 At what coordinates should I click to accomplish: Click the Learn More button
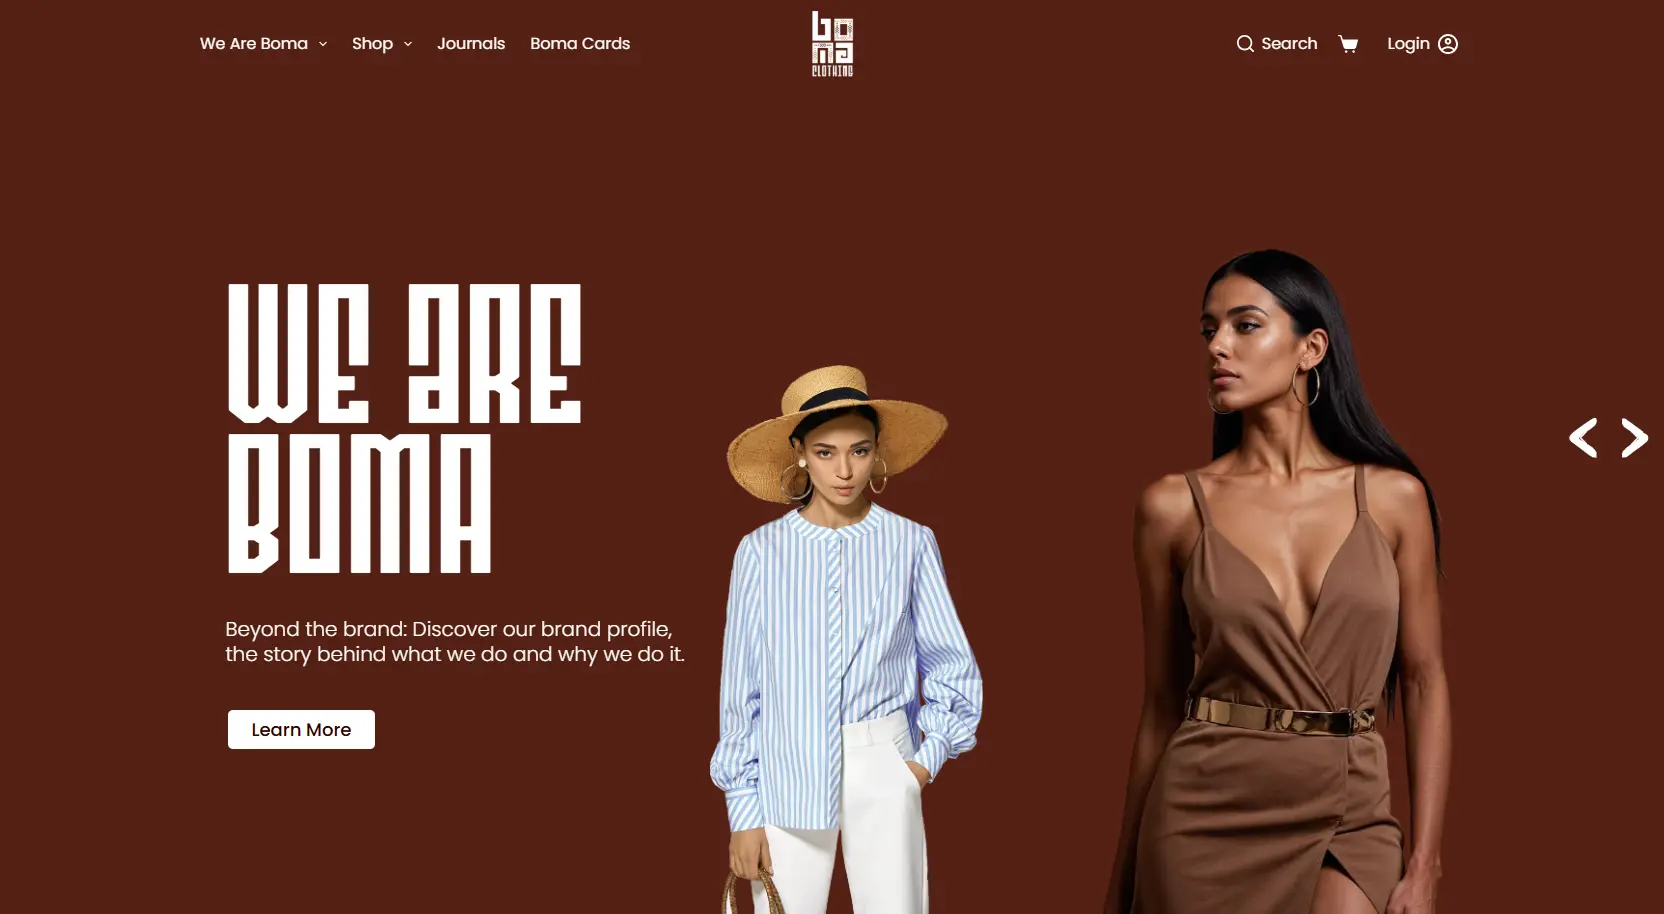pos(301,730)
